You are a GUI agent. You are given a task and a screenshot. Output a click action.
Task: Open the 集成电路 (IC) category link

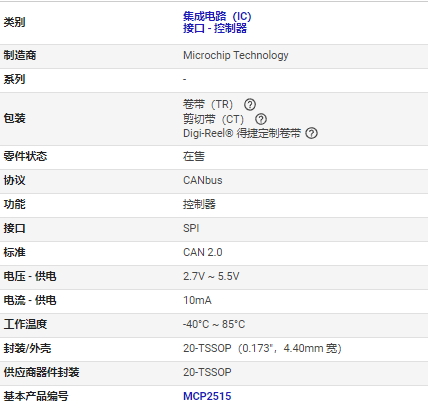[217, 16]
